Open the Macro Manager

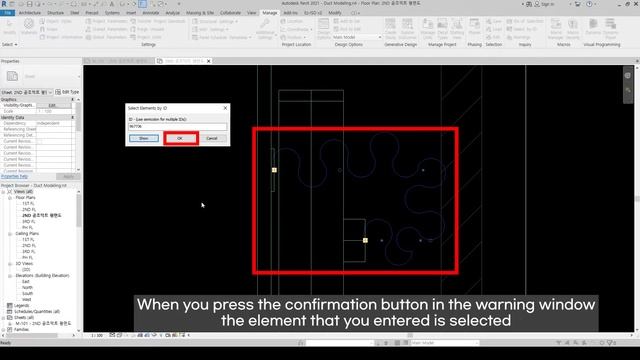point(556,29)
